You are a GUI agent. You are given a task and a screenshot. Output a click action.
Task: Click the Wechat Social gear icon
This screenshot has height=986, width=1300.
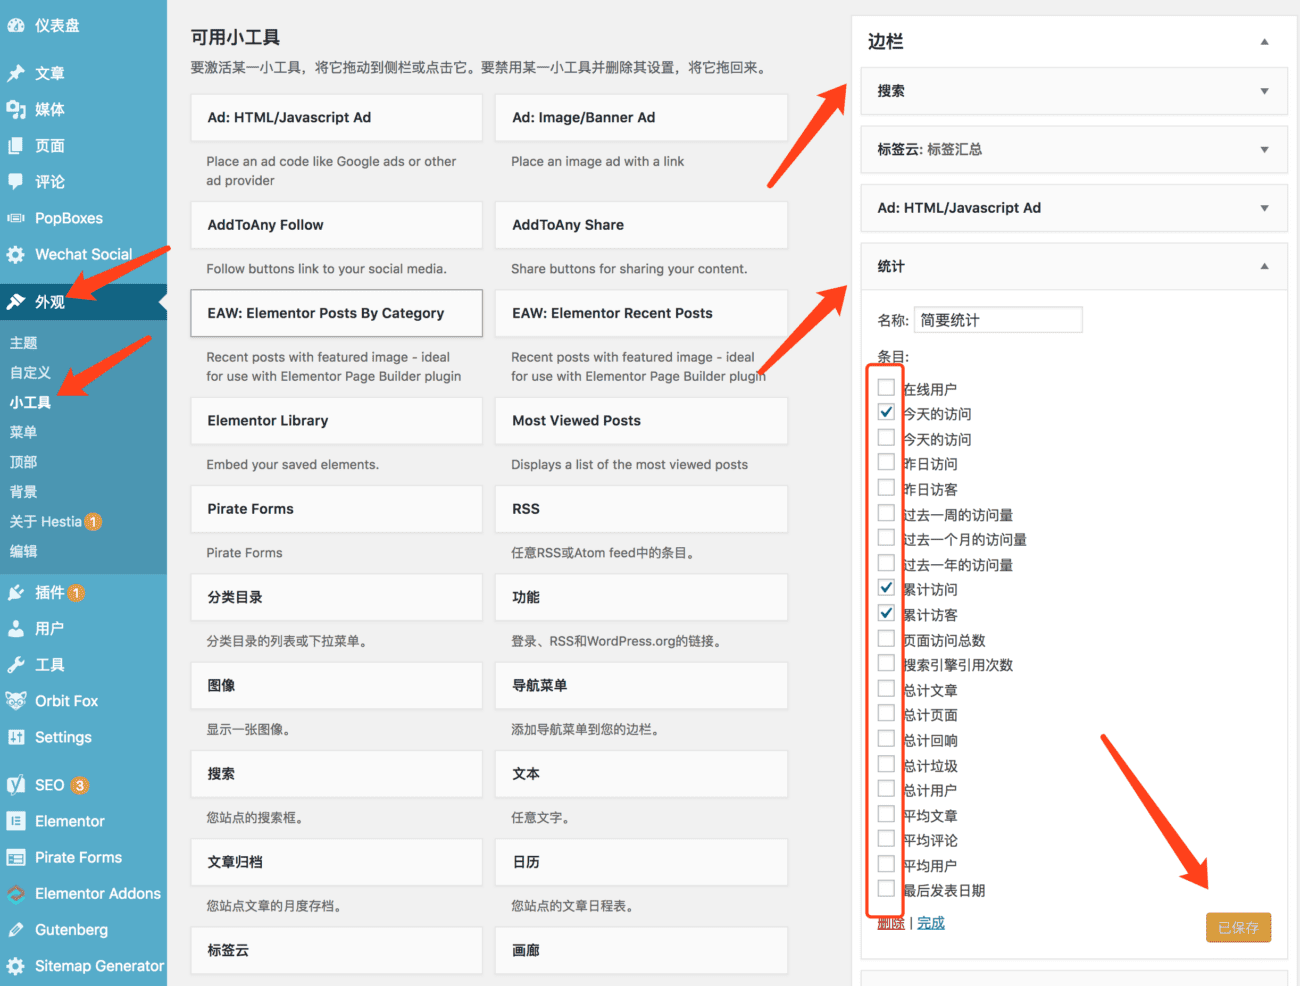click(x=20, y=254)
